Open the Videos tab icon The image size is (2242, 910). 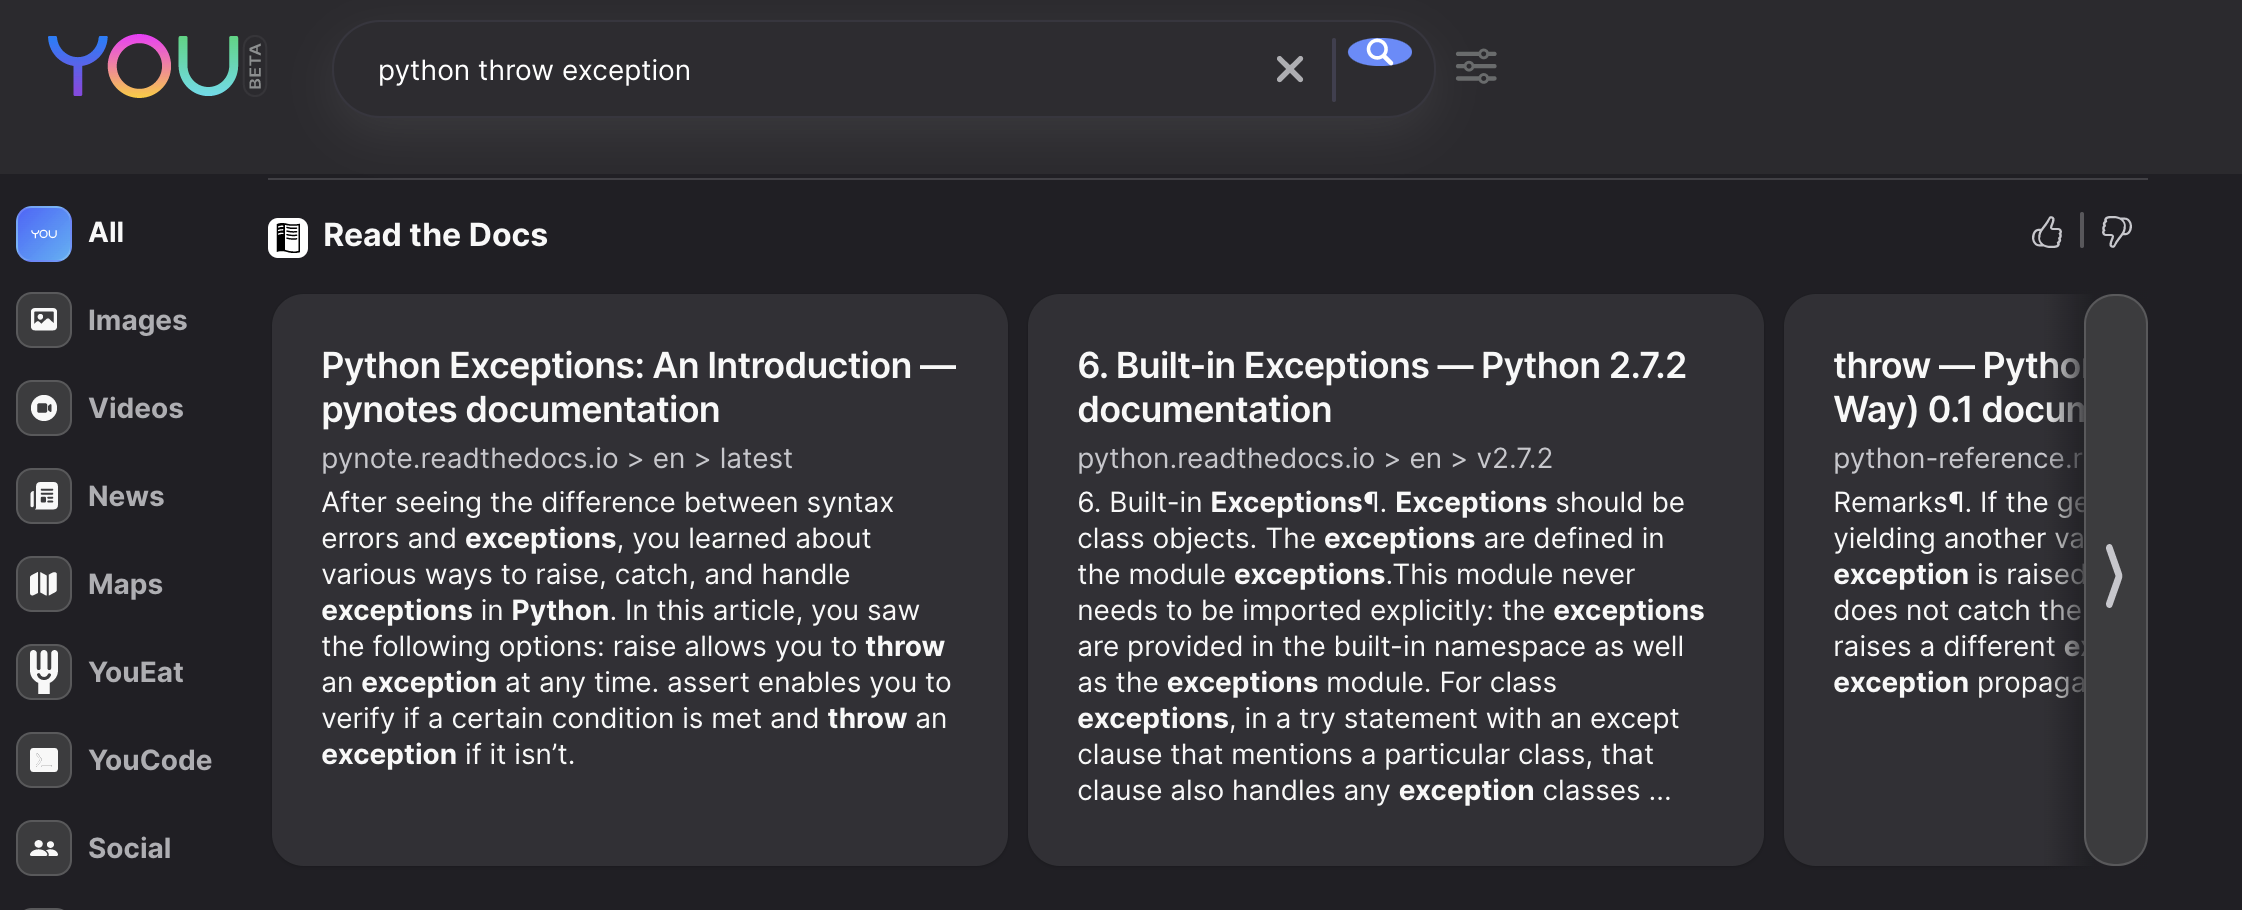point(44,408)
